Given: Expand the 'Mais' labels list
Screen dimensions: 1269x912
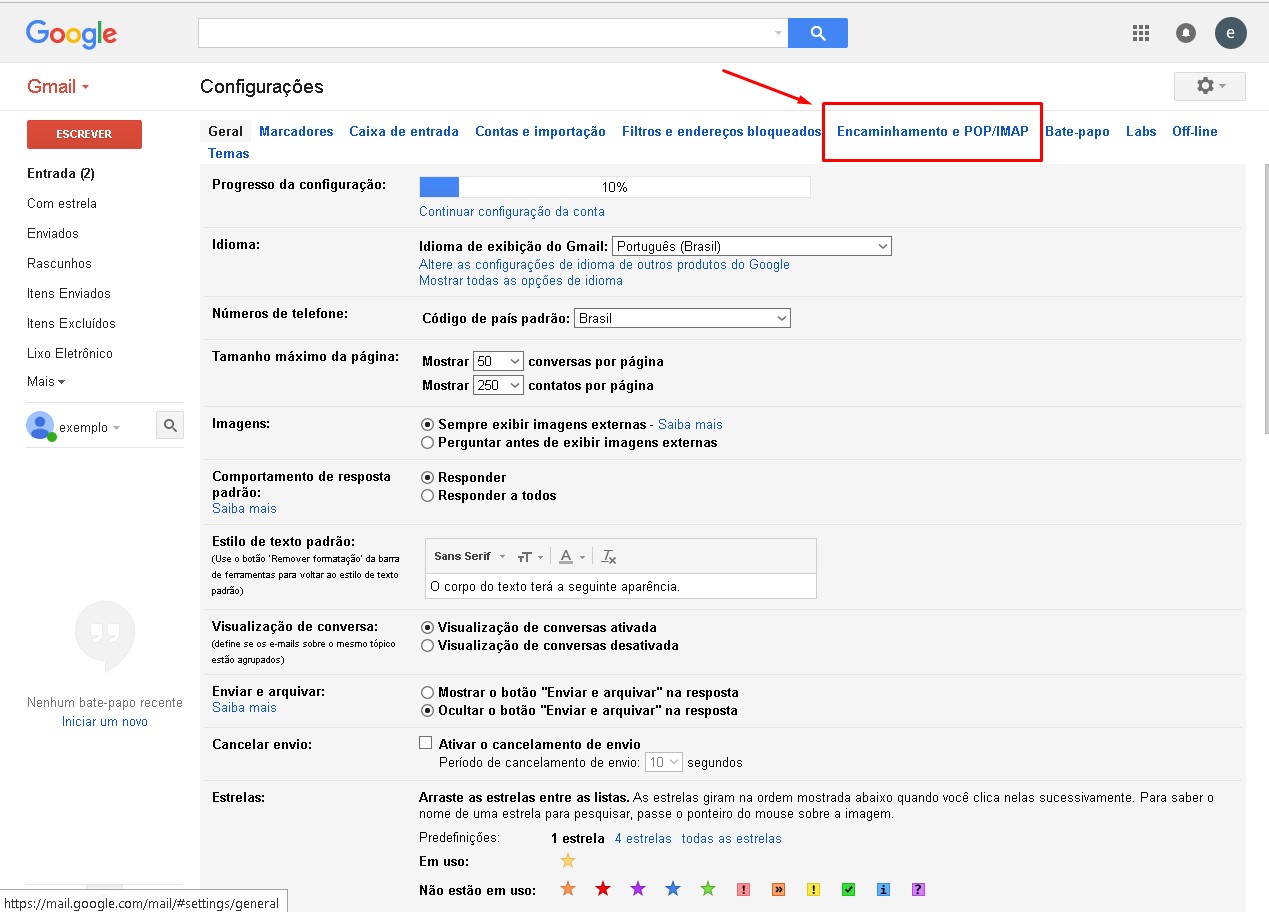Looking at the screenshot, I should pyautogui.click(x=46, y=381).
